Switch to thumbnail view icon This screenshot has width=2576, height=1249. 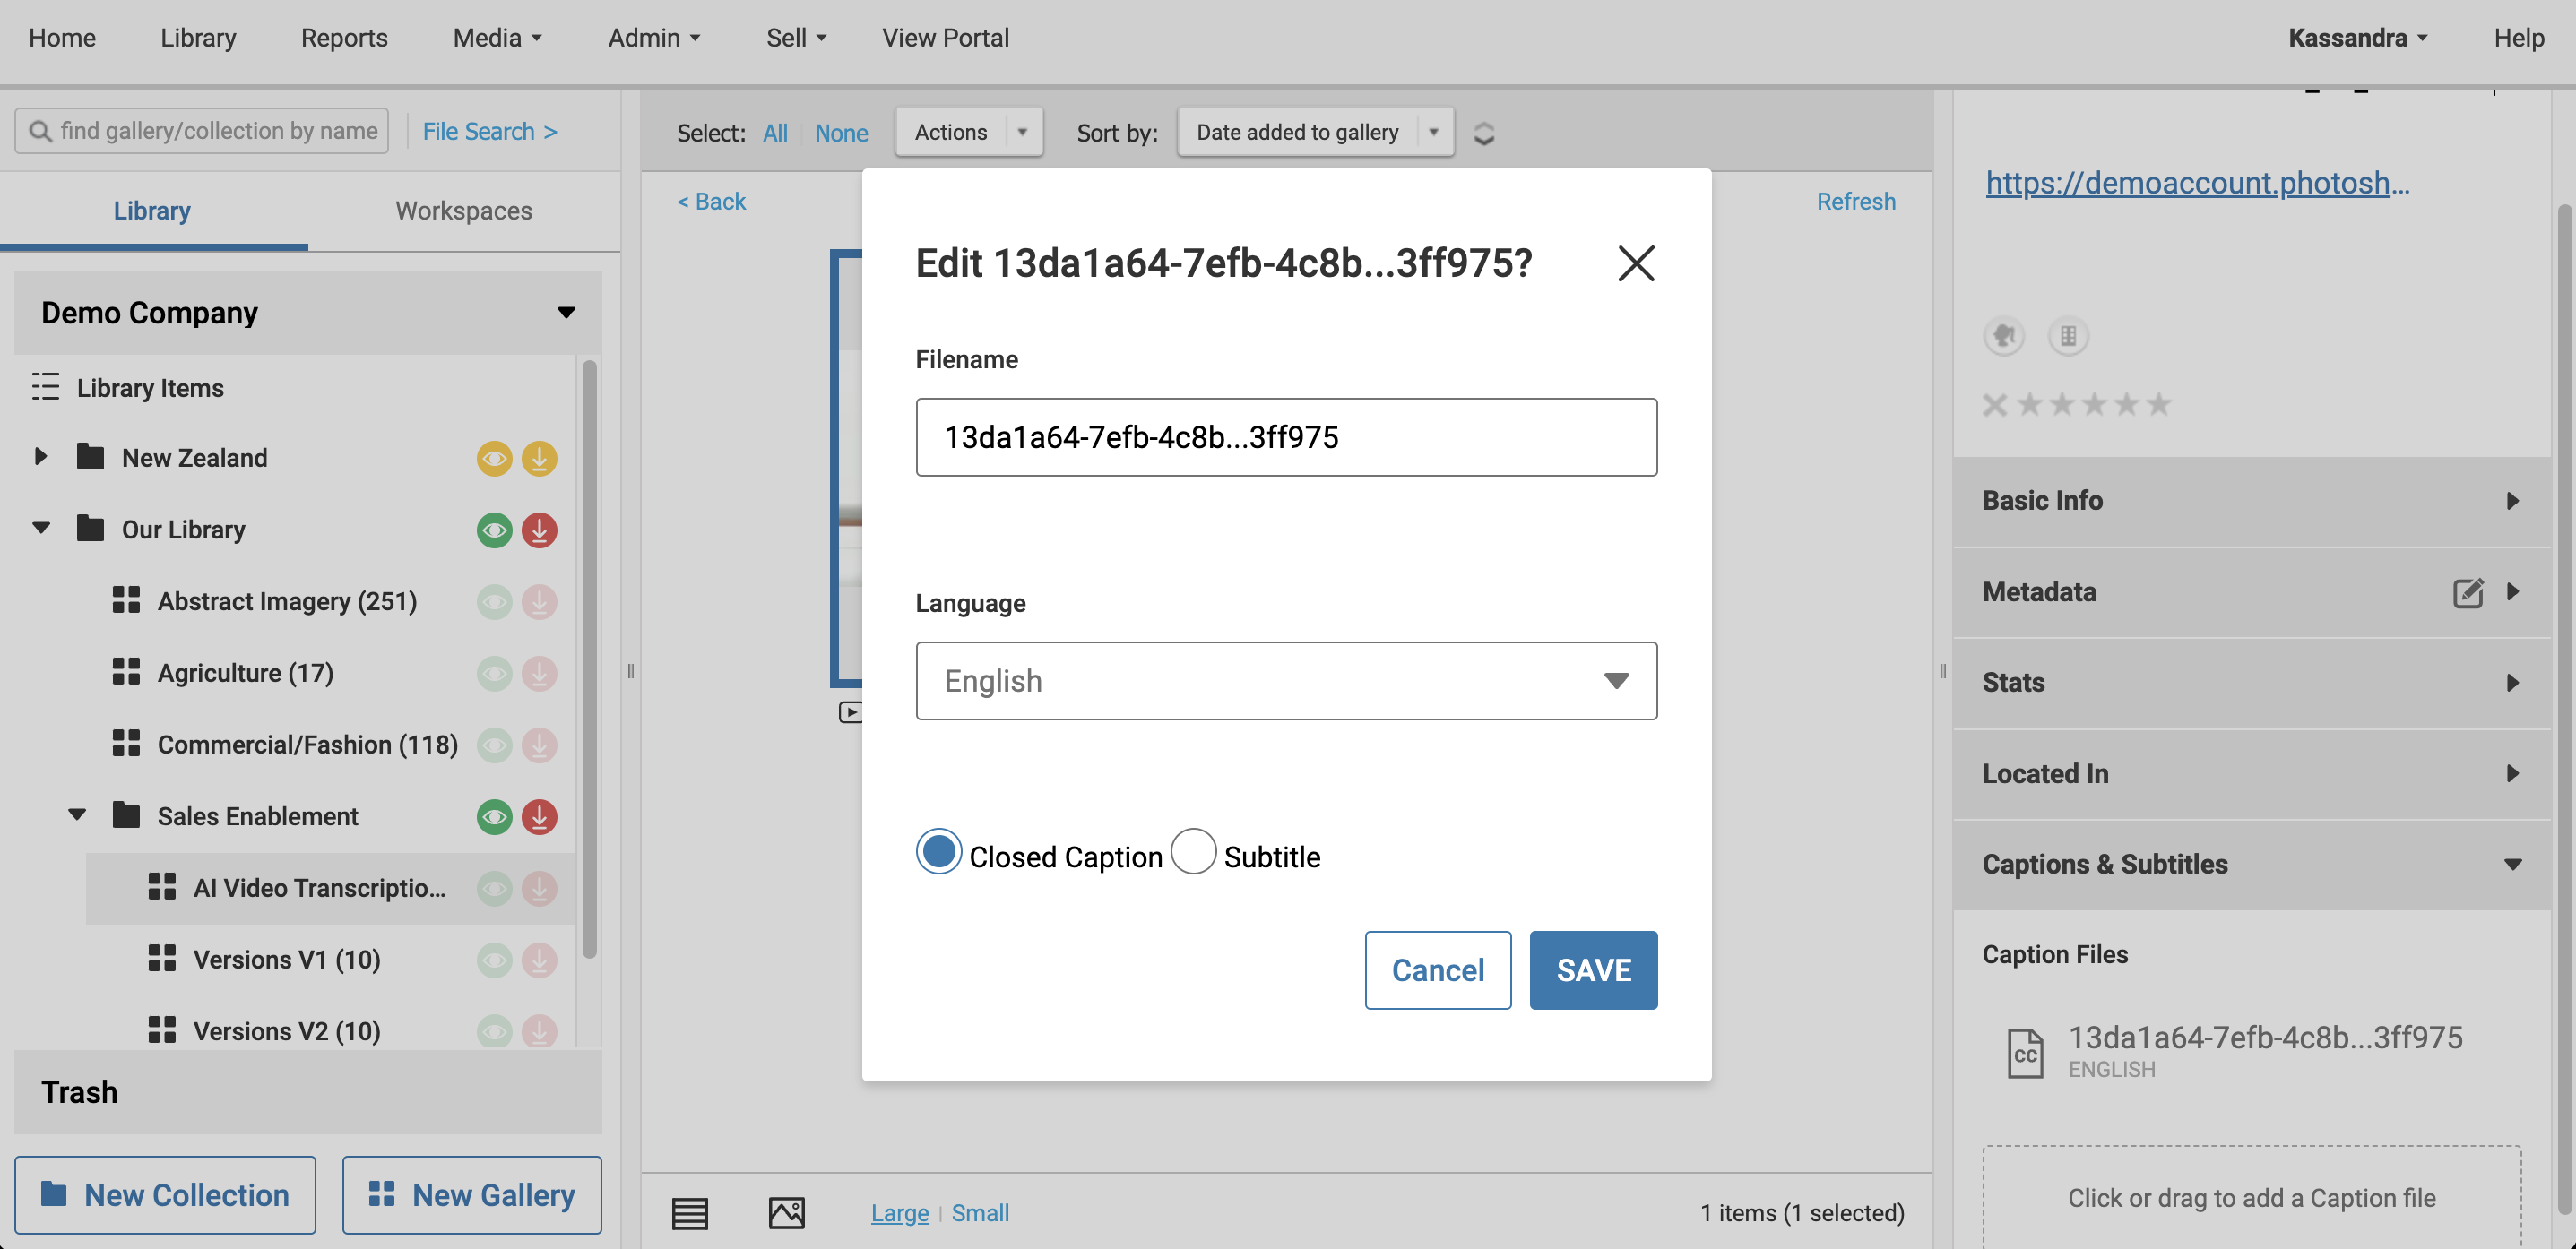pyautogui.click(x=787, y=1213)
